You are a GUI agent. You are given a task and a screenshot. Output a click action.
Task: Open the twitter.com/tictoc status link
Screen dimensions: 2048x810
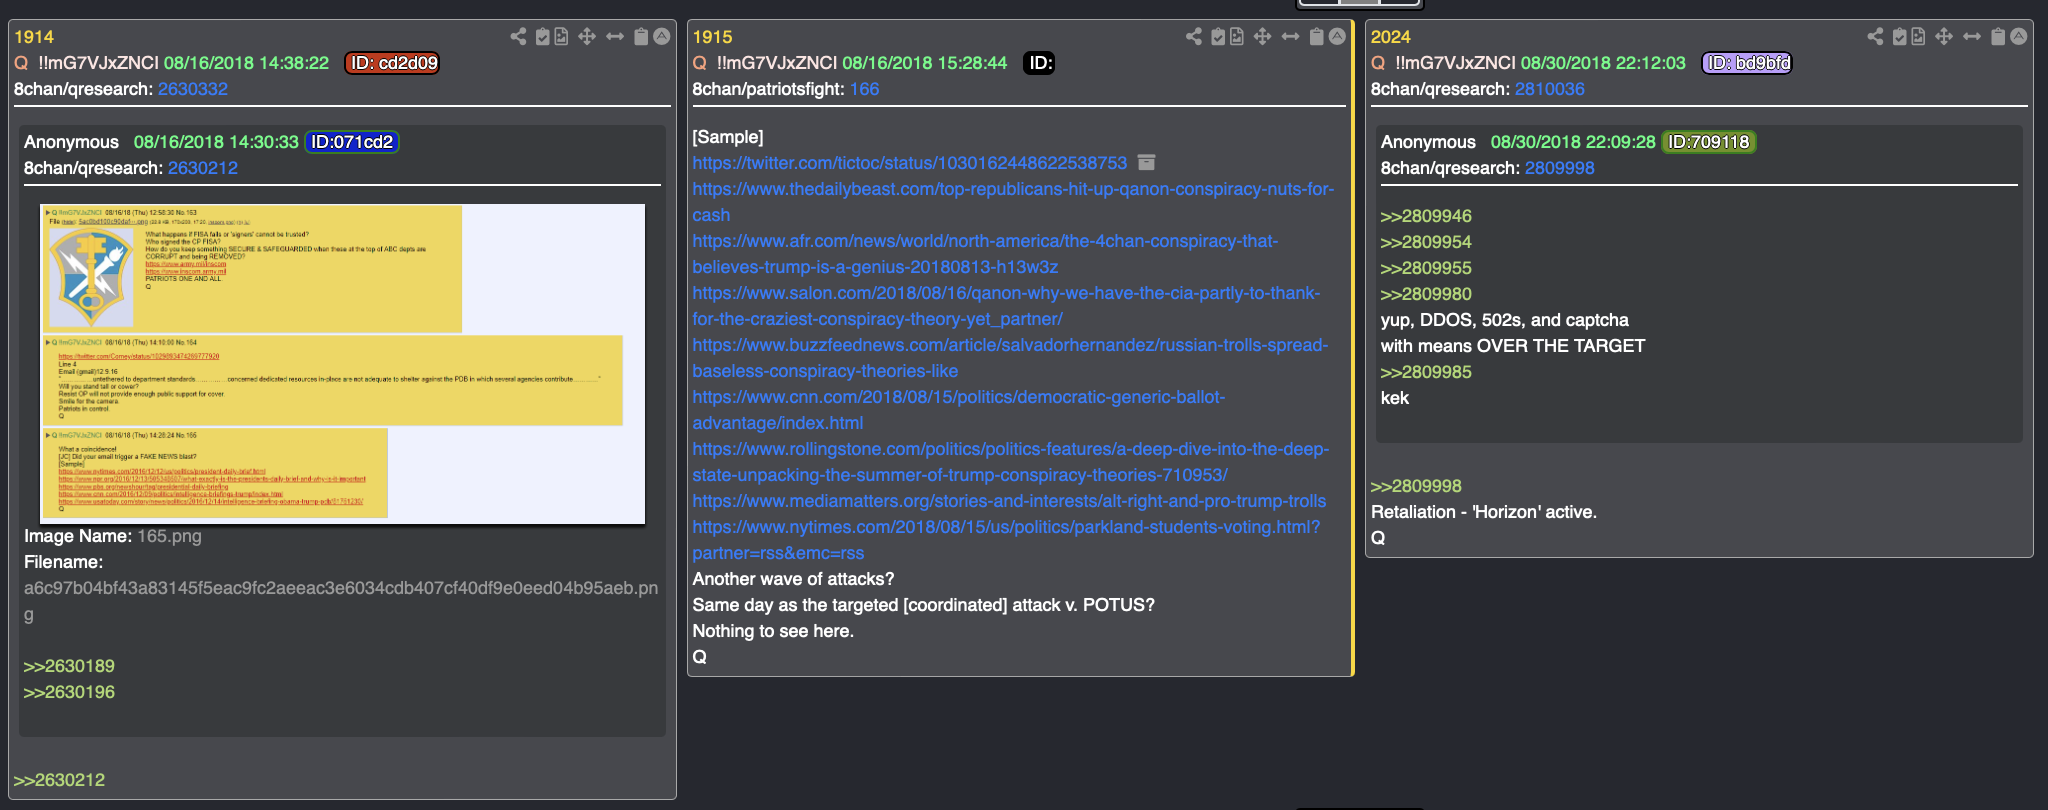pos(909,163)
